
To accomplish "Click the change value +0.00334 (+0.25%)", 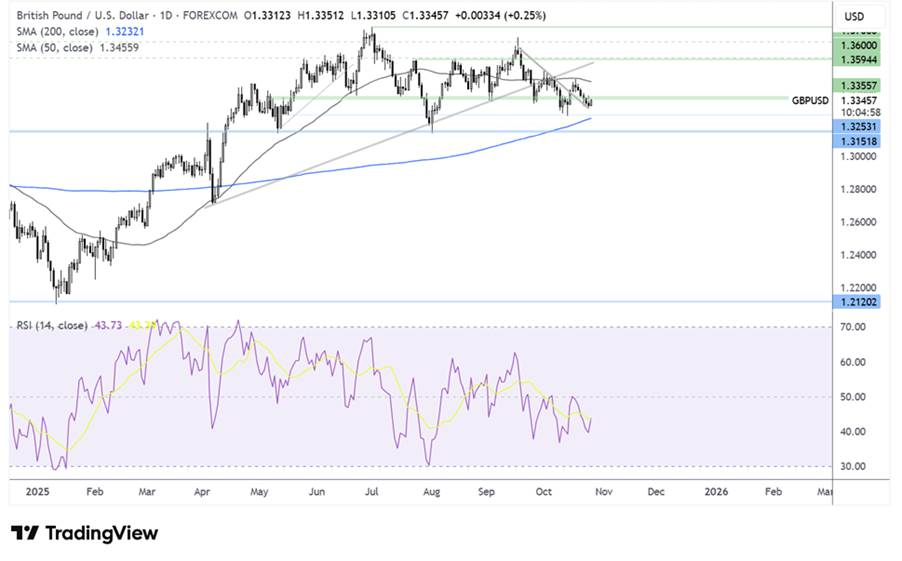I will tap(500, 16).
